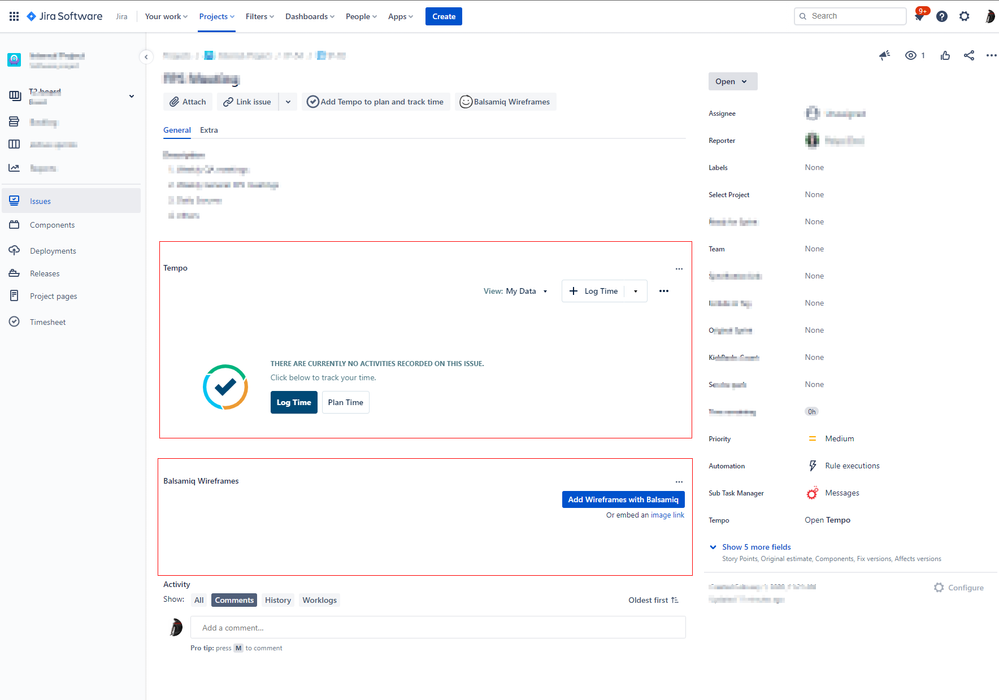Click the Search box

pos(850,16)
